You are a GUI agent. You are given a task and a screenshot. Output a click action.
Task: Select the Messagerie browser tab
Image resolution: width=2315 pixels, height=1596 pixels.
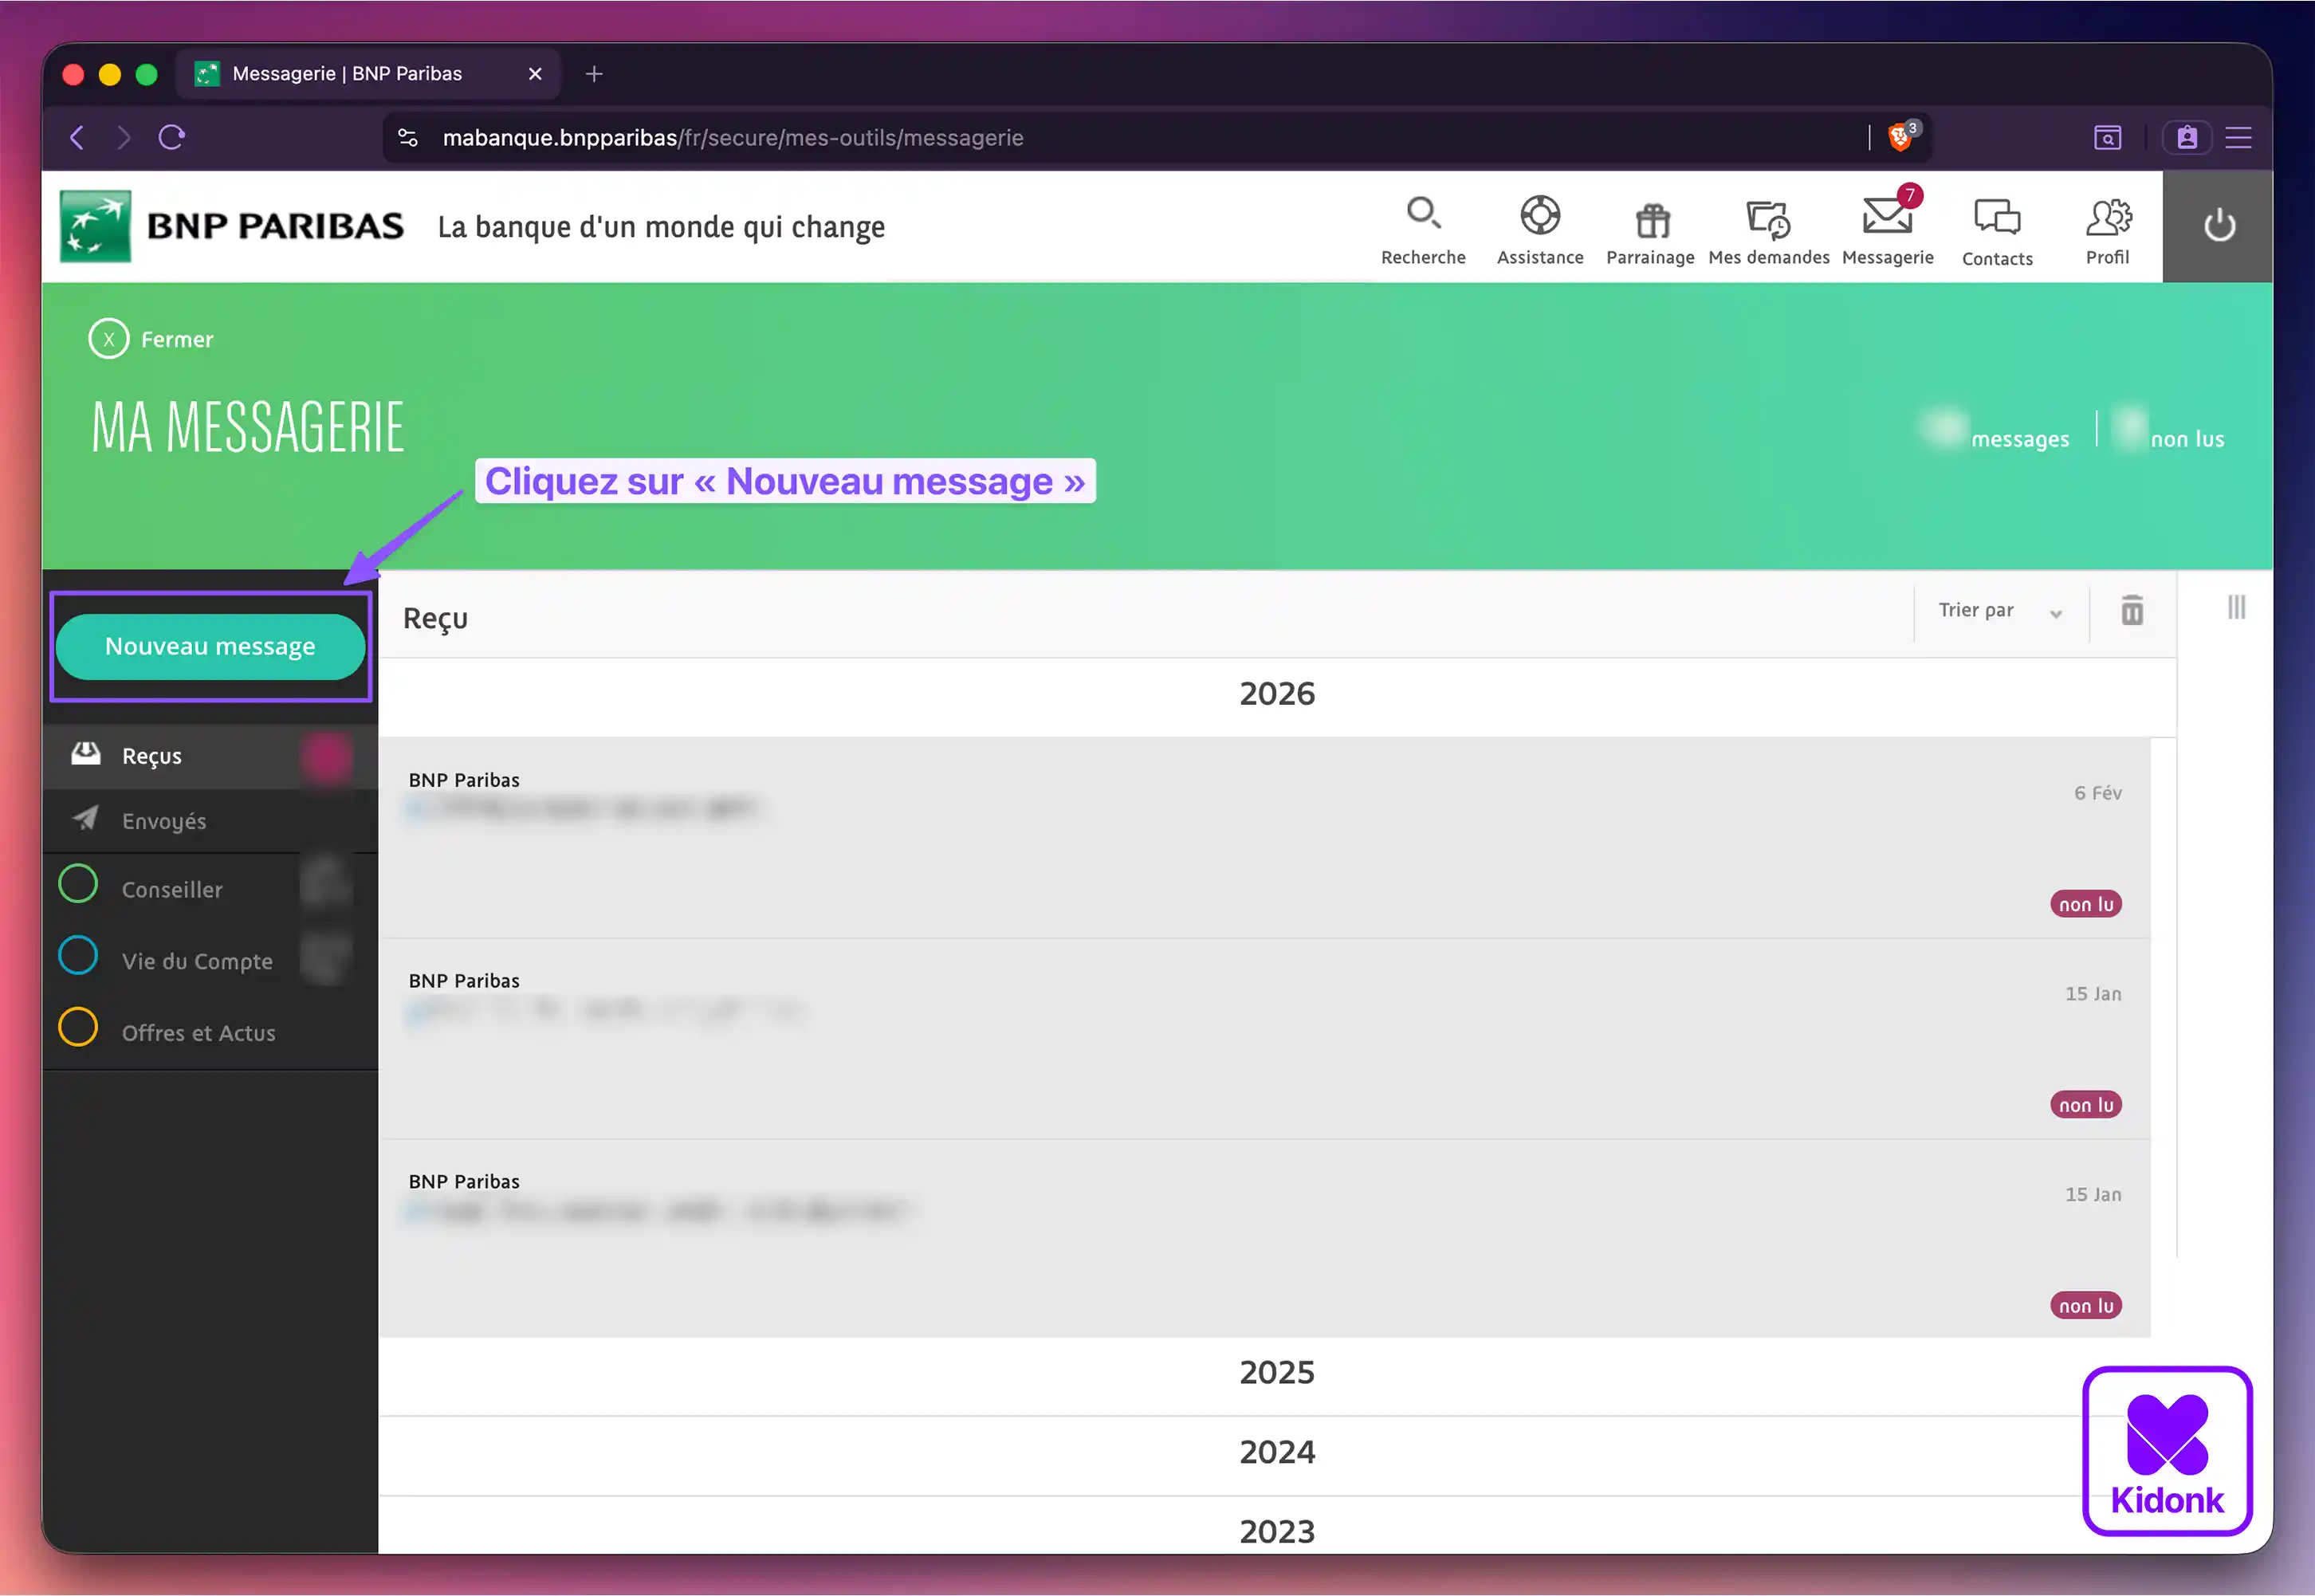[x=367, y=74]
